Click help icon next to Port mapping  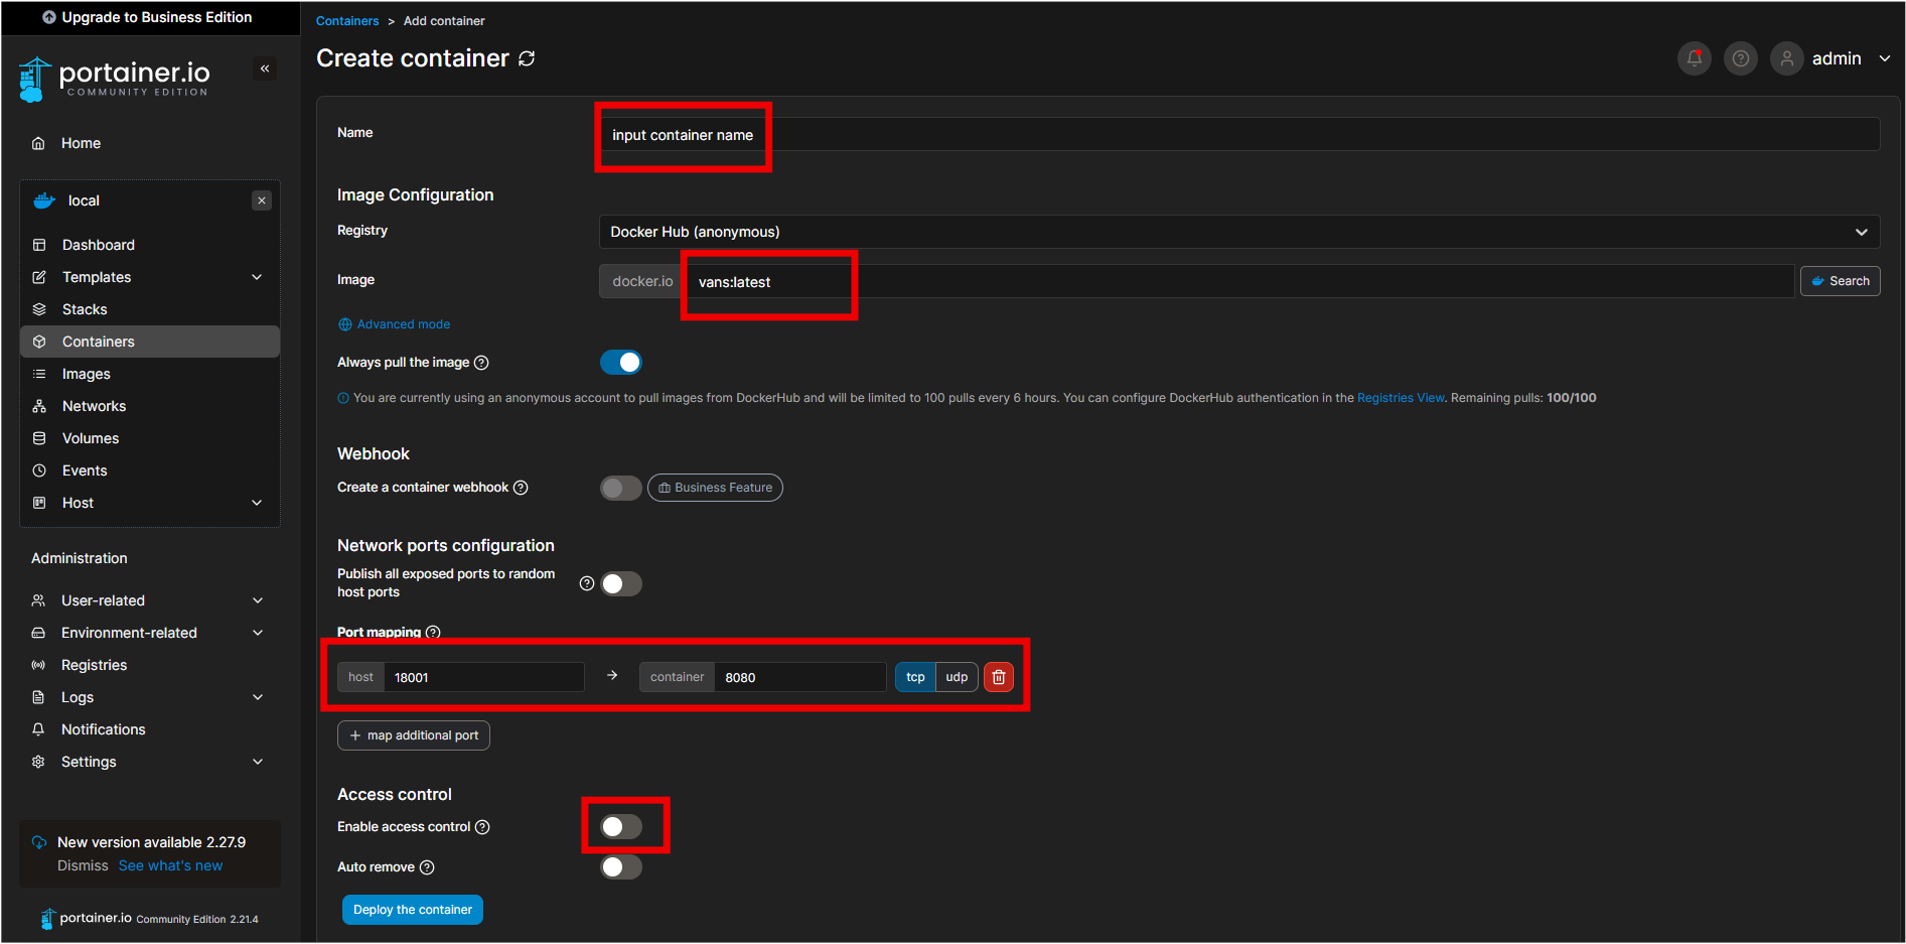[433, 632]
